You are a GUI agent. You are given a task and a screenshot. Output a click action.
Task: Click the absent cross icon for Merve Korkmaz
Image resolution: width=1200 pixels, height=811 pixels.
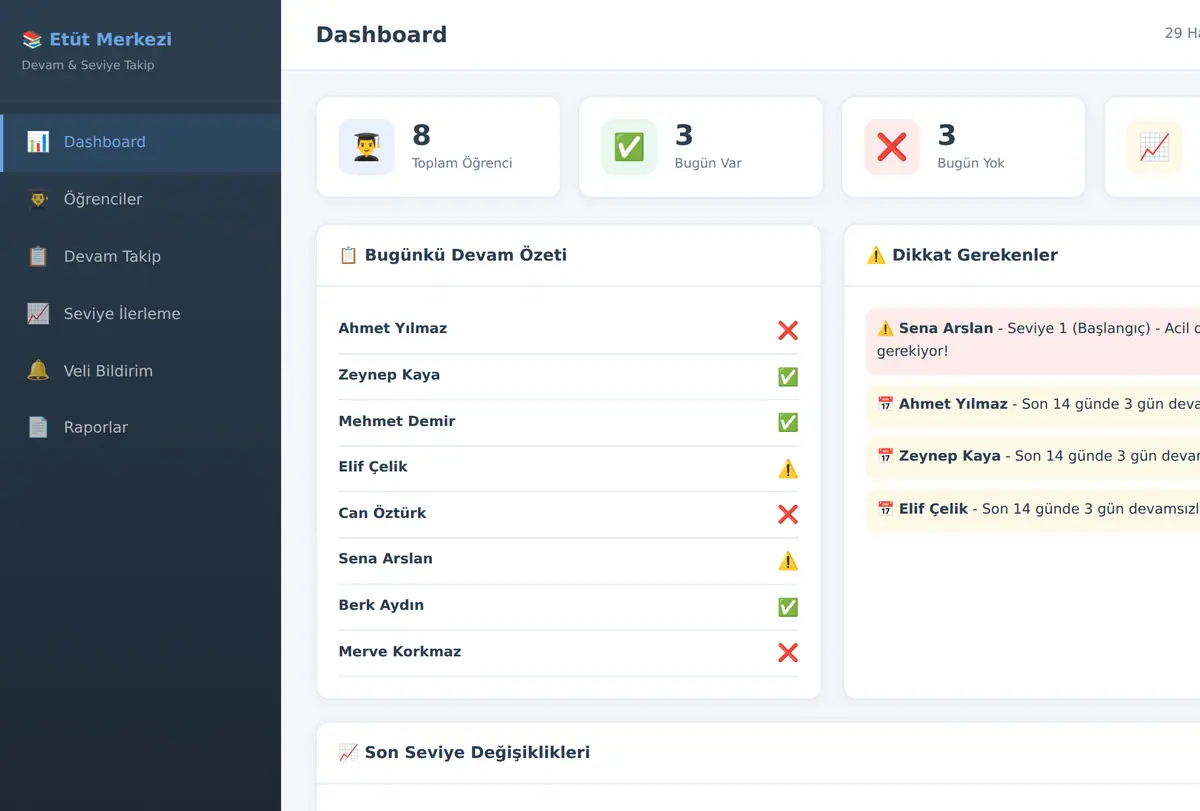point(788,652)
